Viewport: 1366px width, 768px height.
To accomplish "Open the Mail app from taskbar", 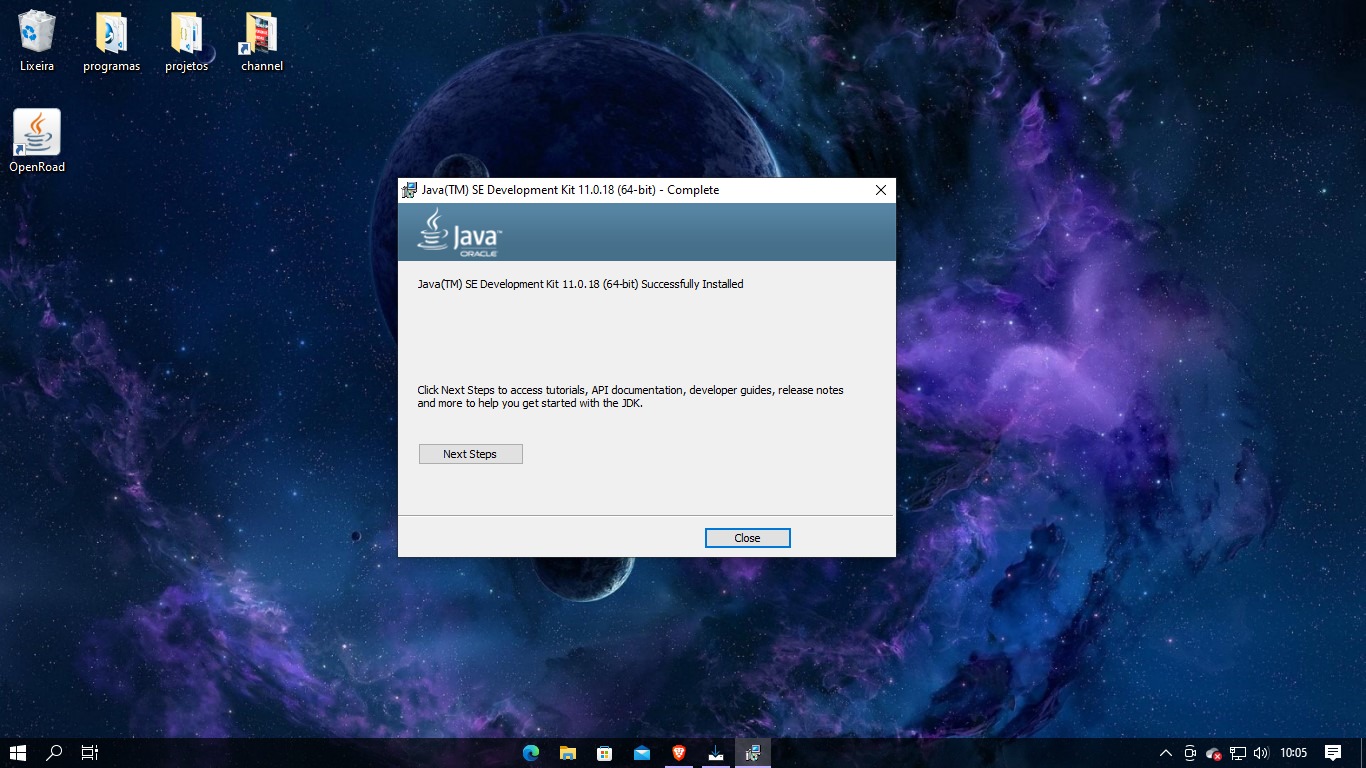I will tap(642, 753).
